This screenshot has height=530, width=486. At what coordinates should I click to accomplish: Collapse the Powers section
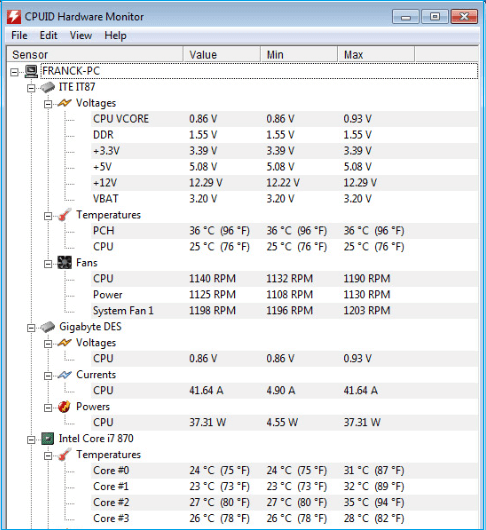tap(48, 408)
